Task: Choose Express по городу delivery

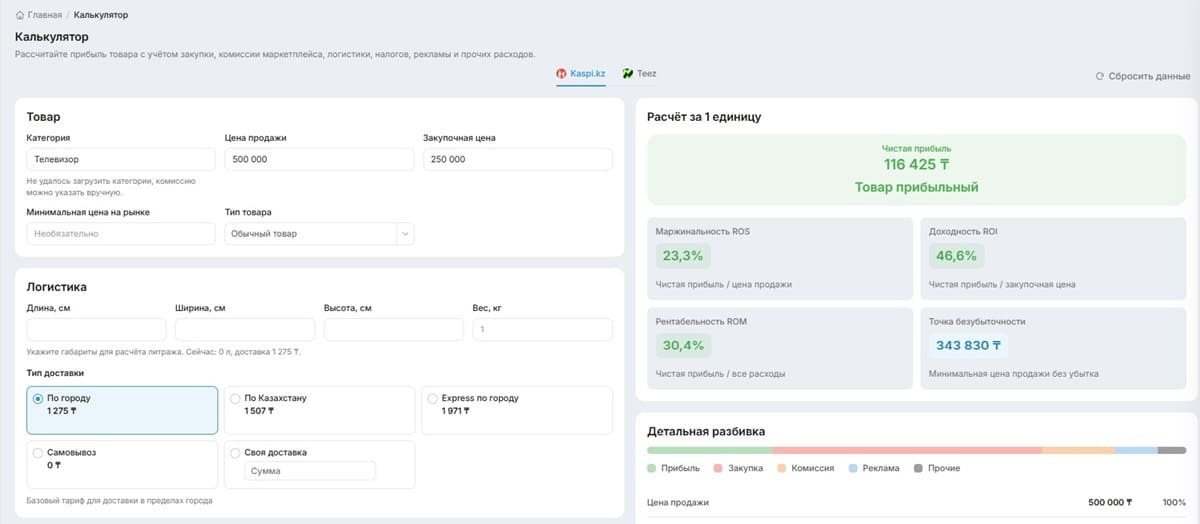Action: click(517, 410)
